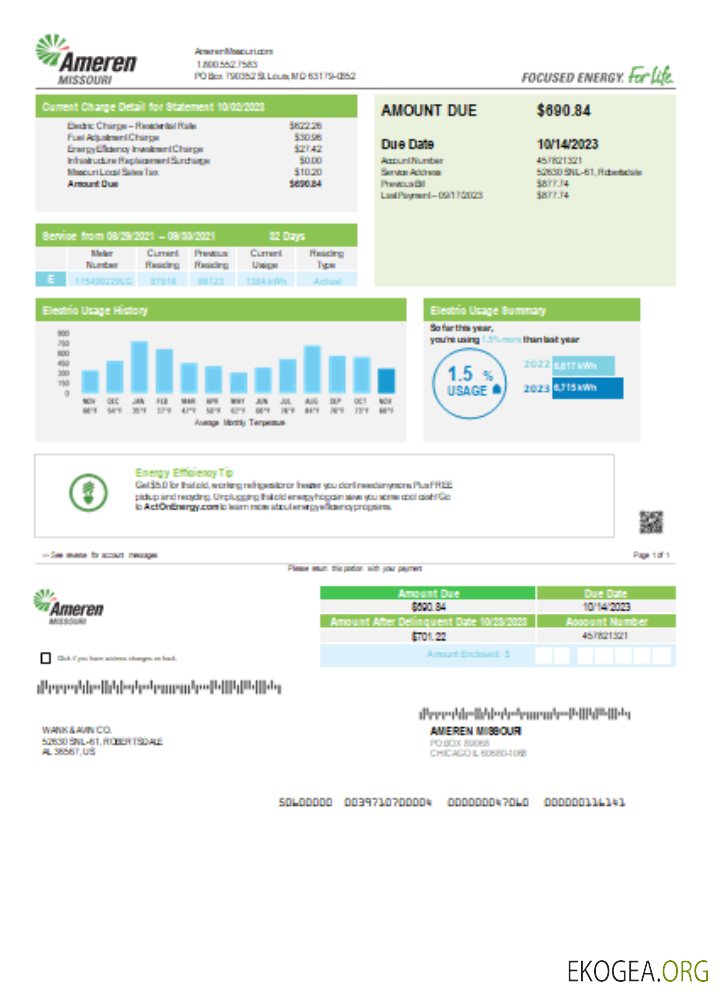Click the QR code beside the tip box
This screenshot has width=720, height=1000.
click(651, 522)
